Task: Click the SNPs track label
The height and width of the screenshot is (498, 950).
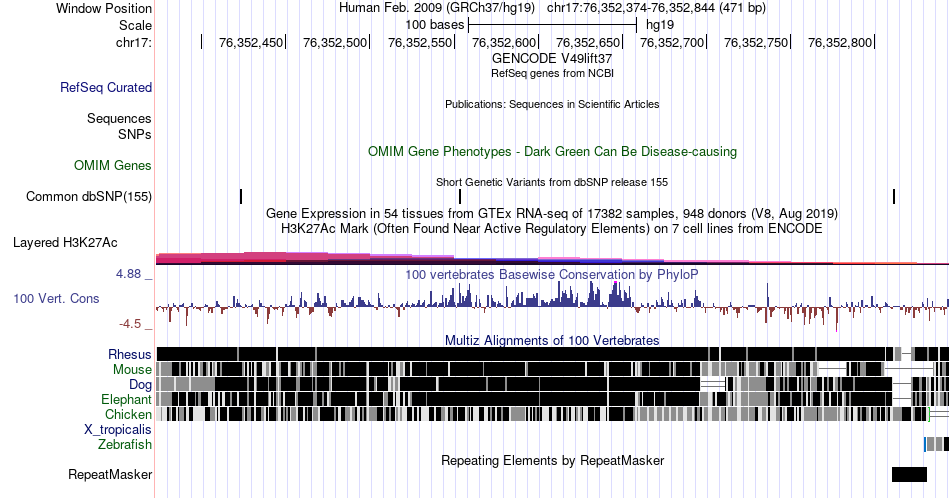Action: [x=135, y=134]
